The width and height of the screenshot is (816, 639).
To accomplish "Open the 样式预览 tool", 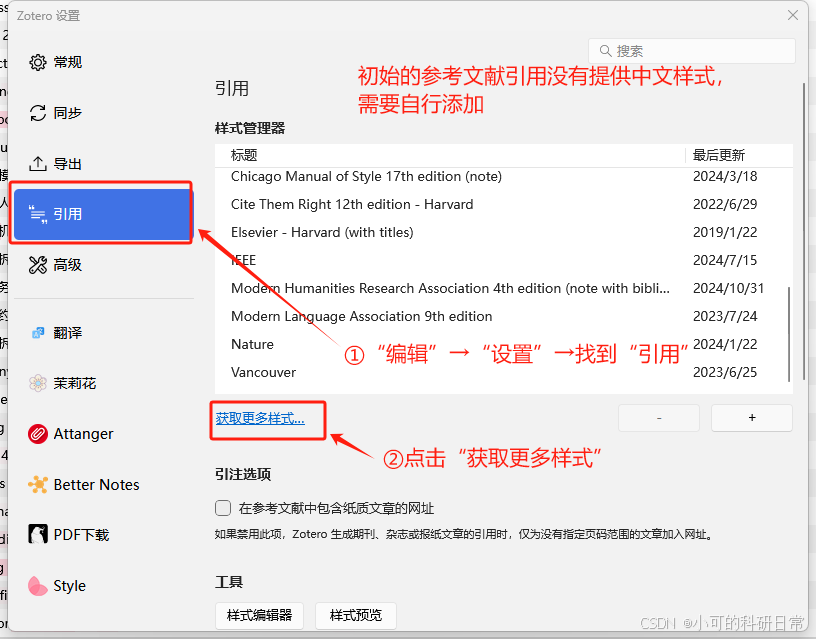I will (356, 616).
